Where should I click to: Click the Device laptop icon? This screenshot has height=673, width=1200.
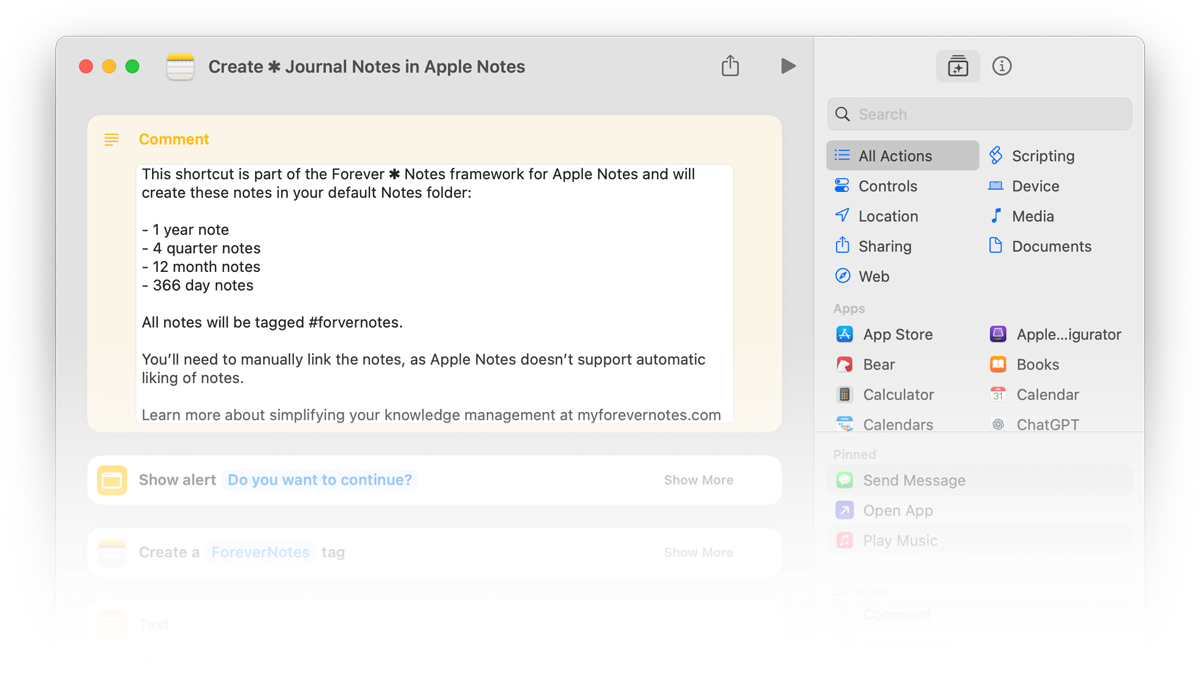tap(996, 186)
